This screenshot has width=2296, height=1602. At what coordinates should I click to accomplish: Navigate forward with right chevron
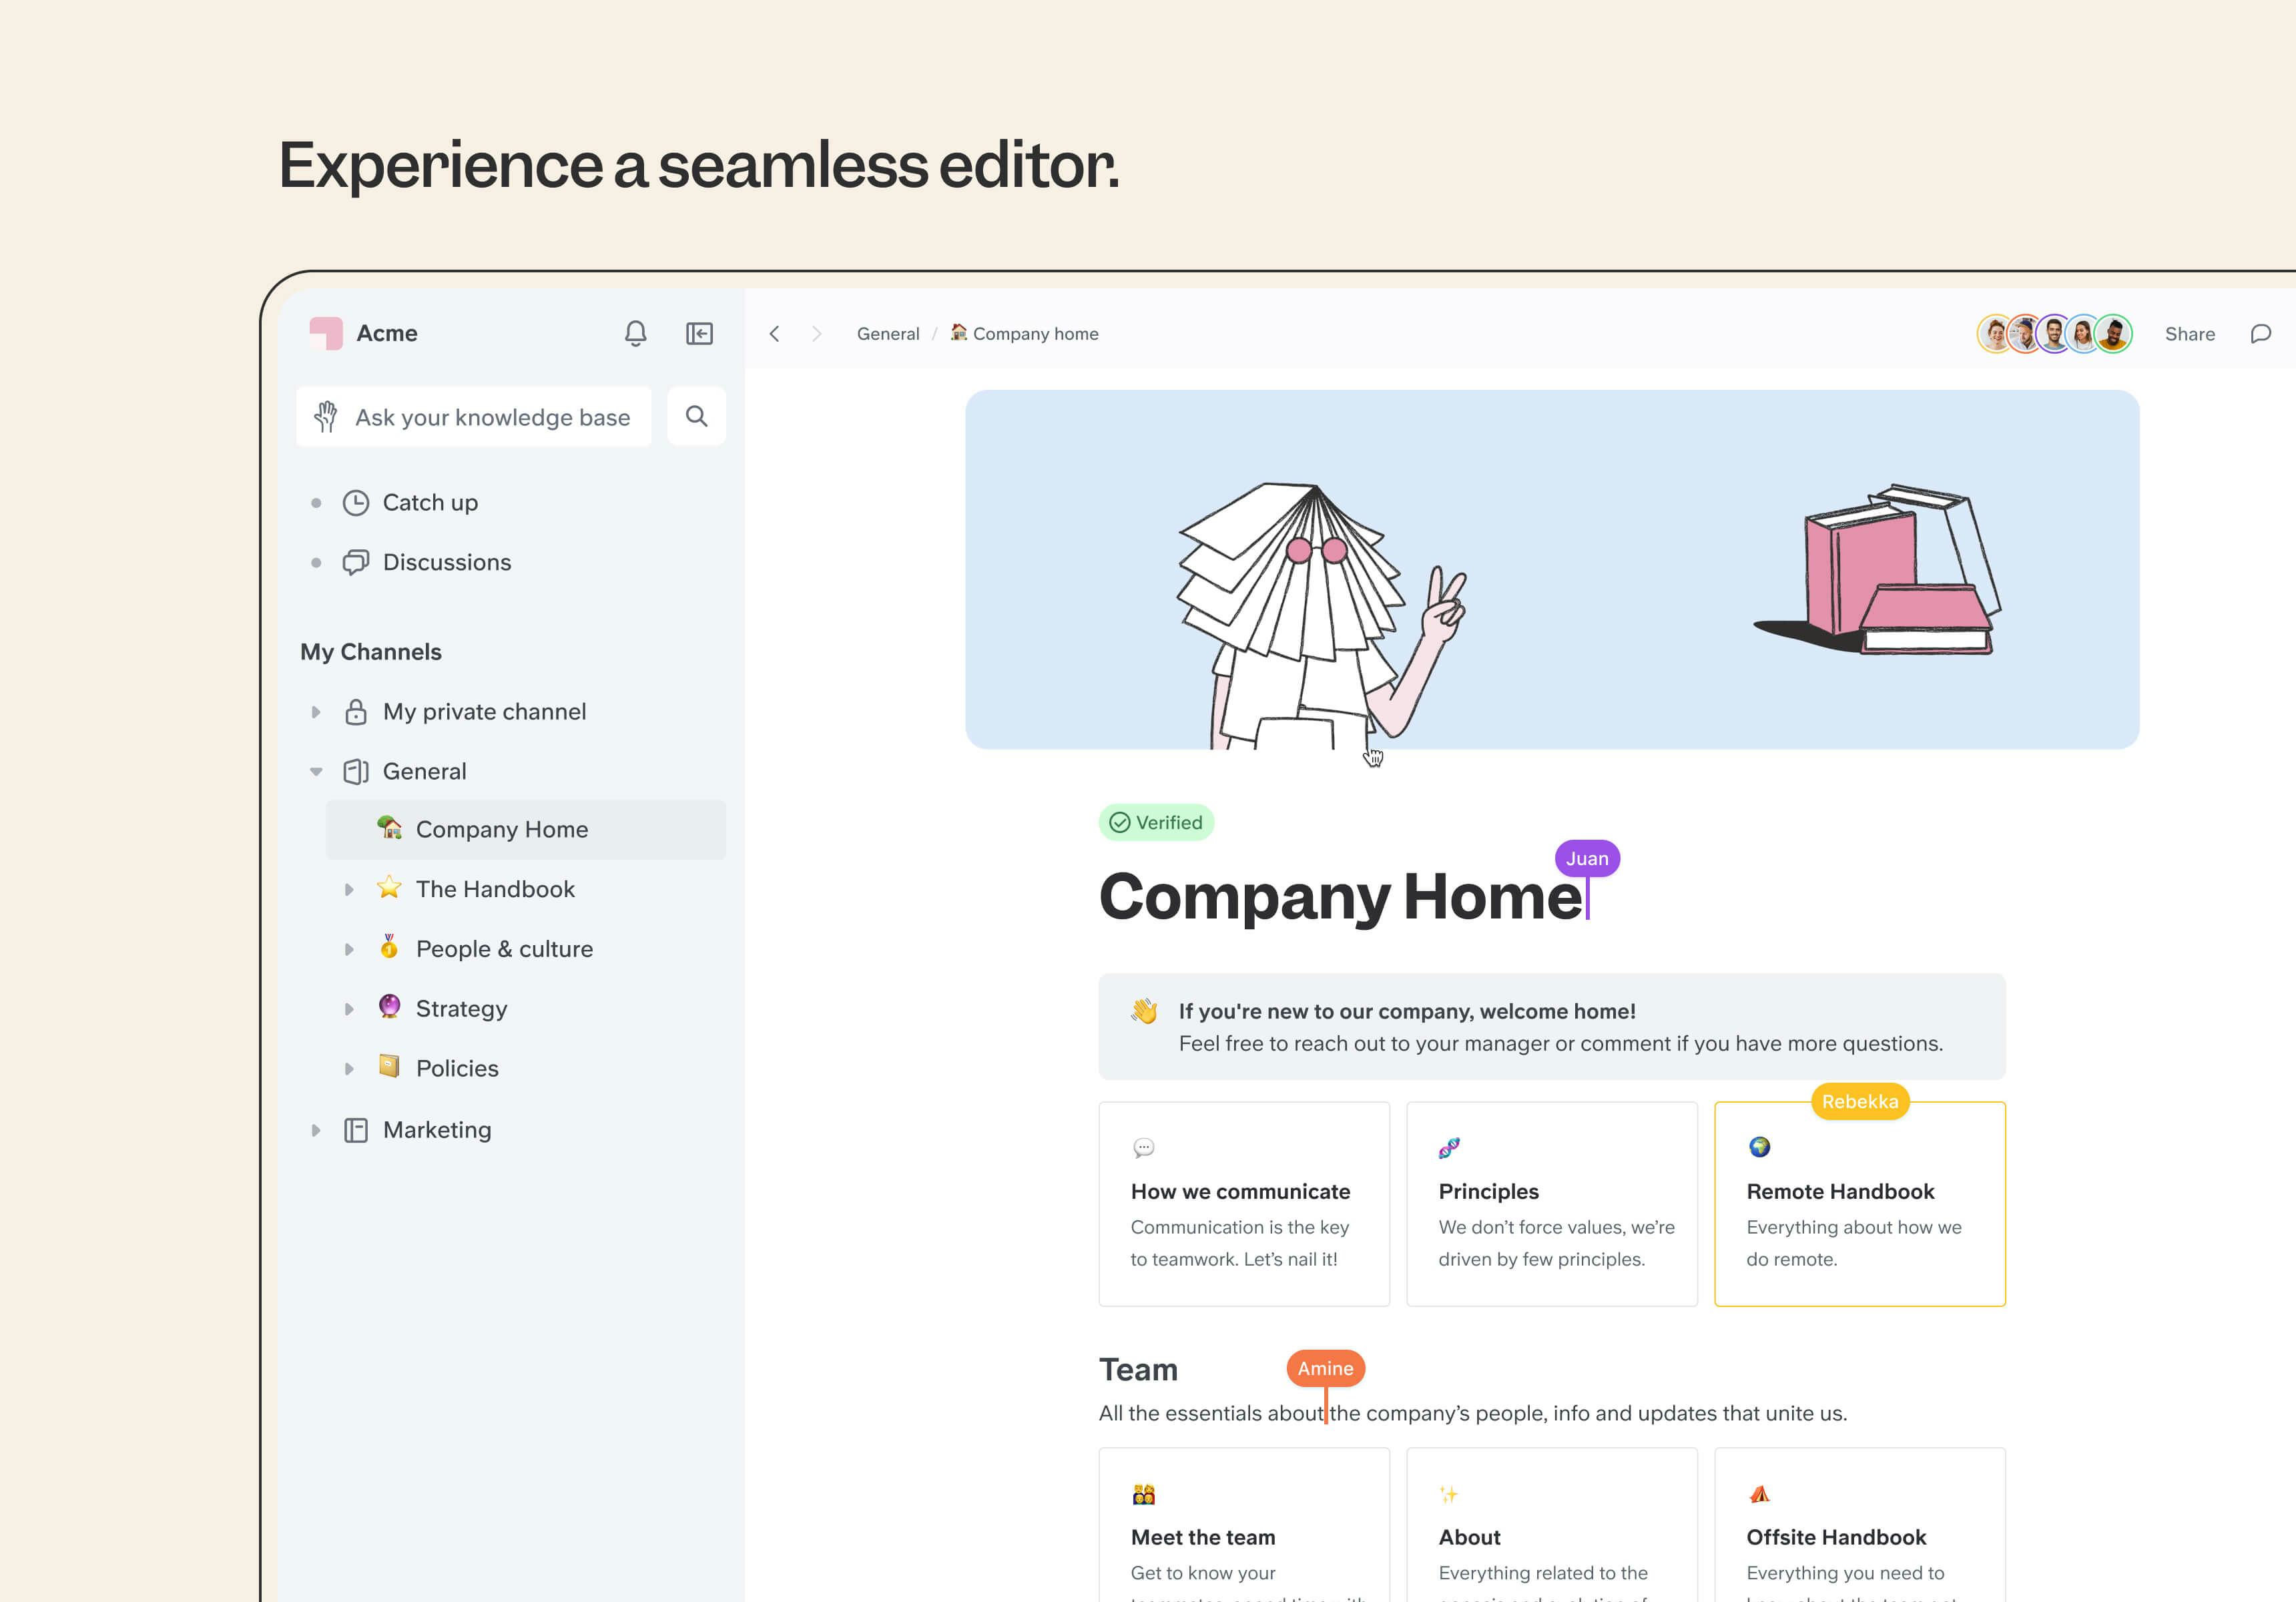point(816,334)
